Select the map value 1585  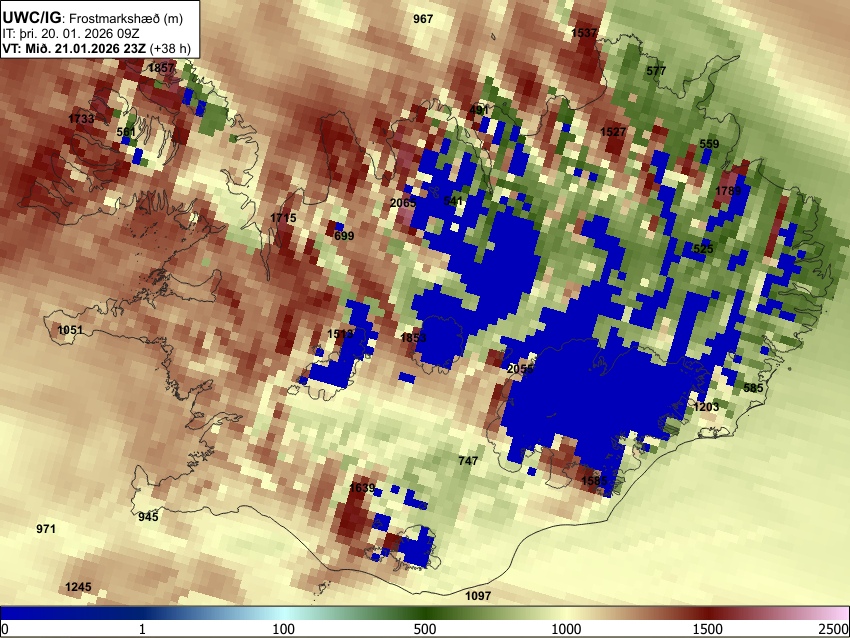pyautogui.click(x=594, y=481)
